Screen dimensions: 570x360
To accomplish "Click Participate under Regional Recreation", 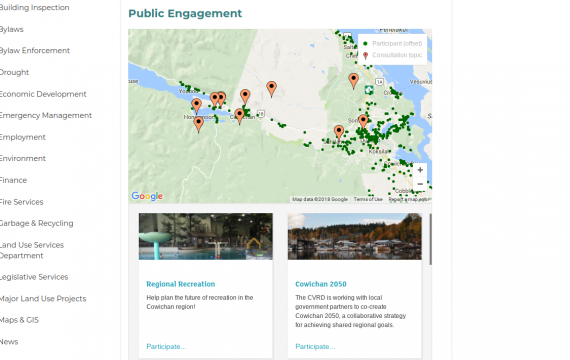I will coord(166,347).
